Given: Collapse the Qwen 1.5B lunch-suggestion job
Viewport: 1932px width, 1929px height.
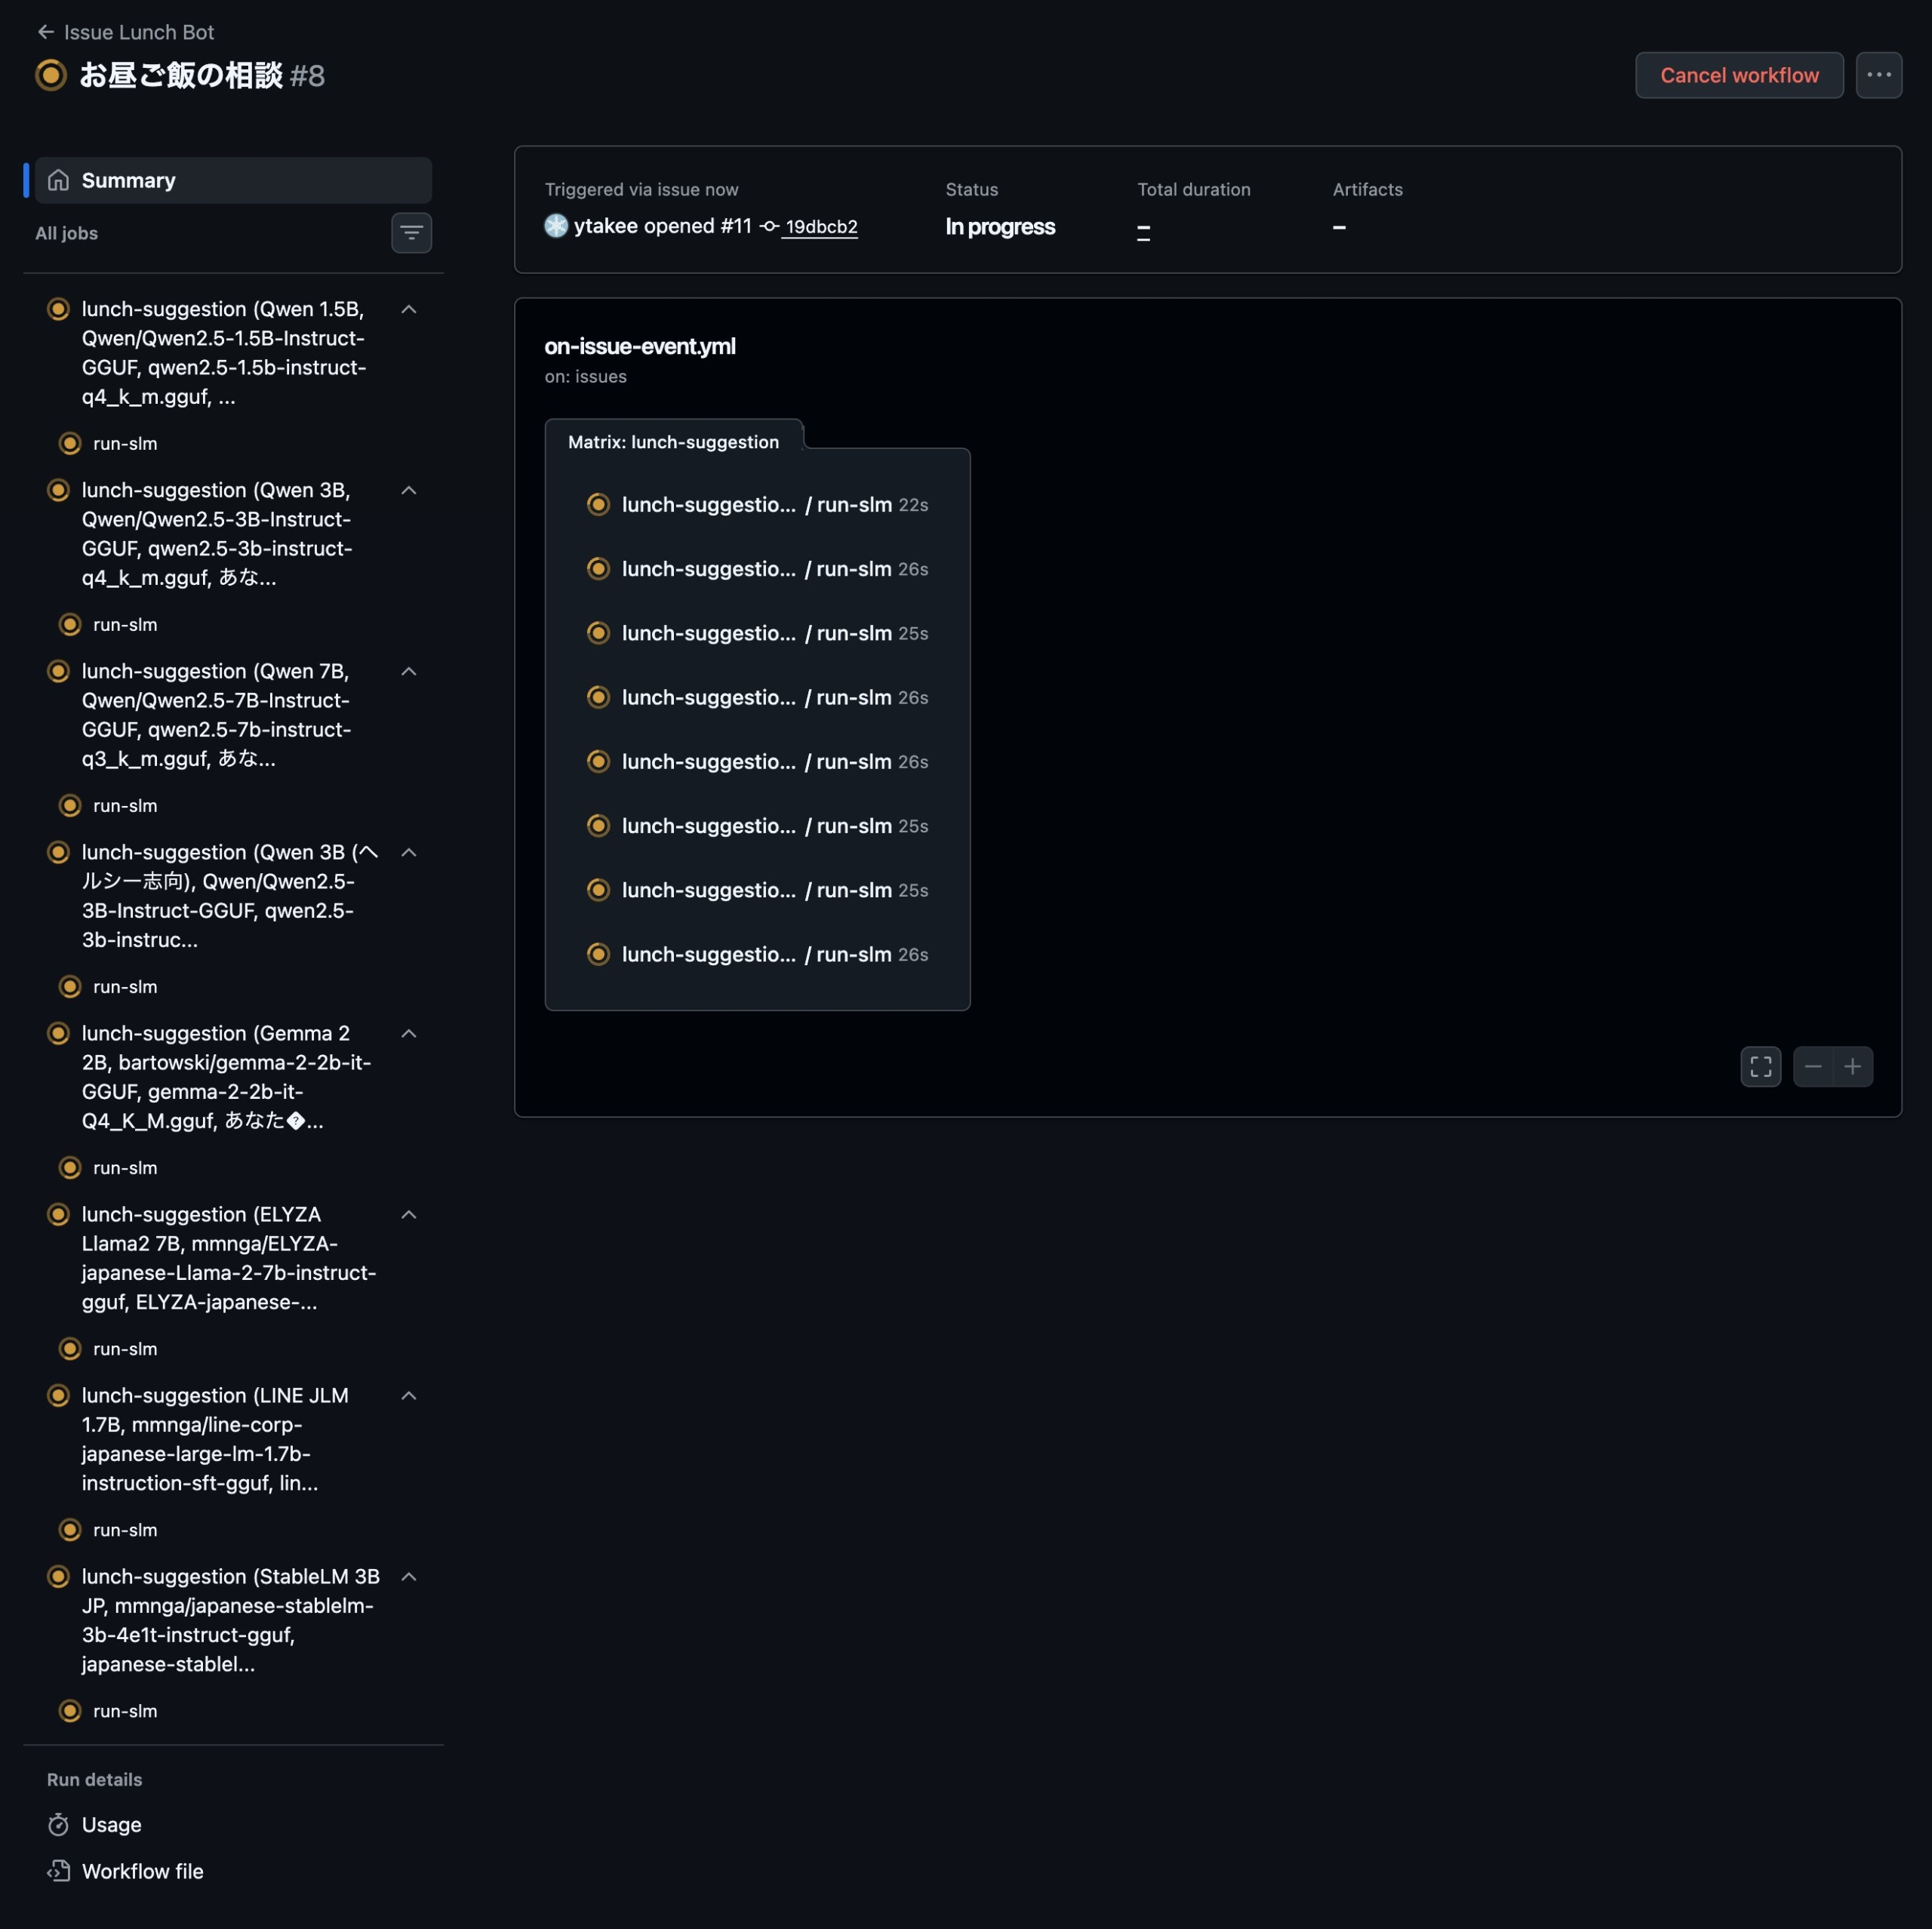Looking at the screenshot, I should coord(409,309).
